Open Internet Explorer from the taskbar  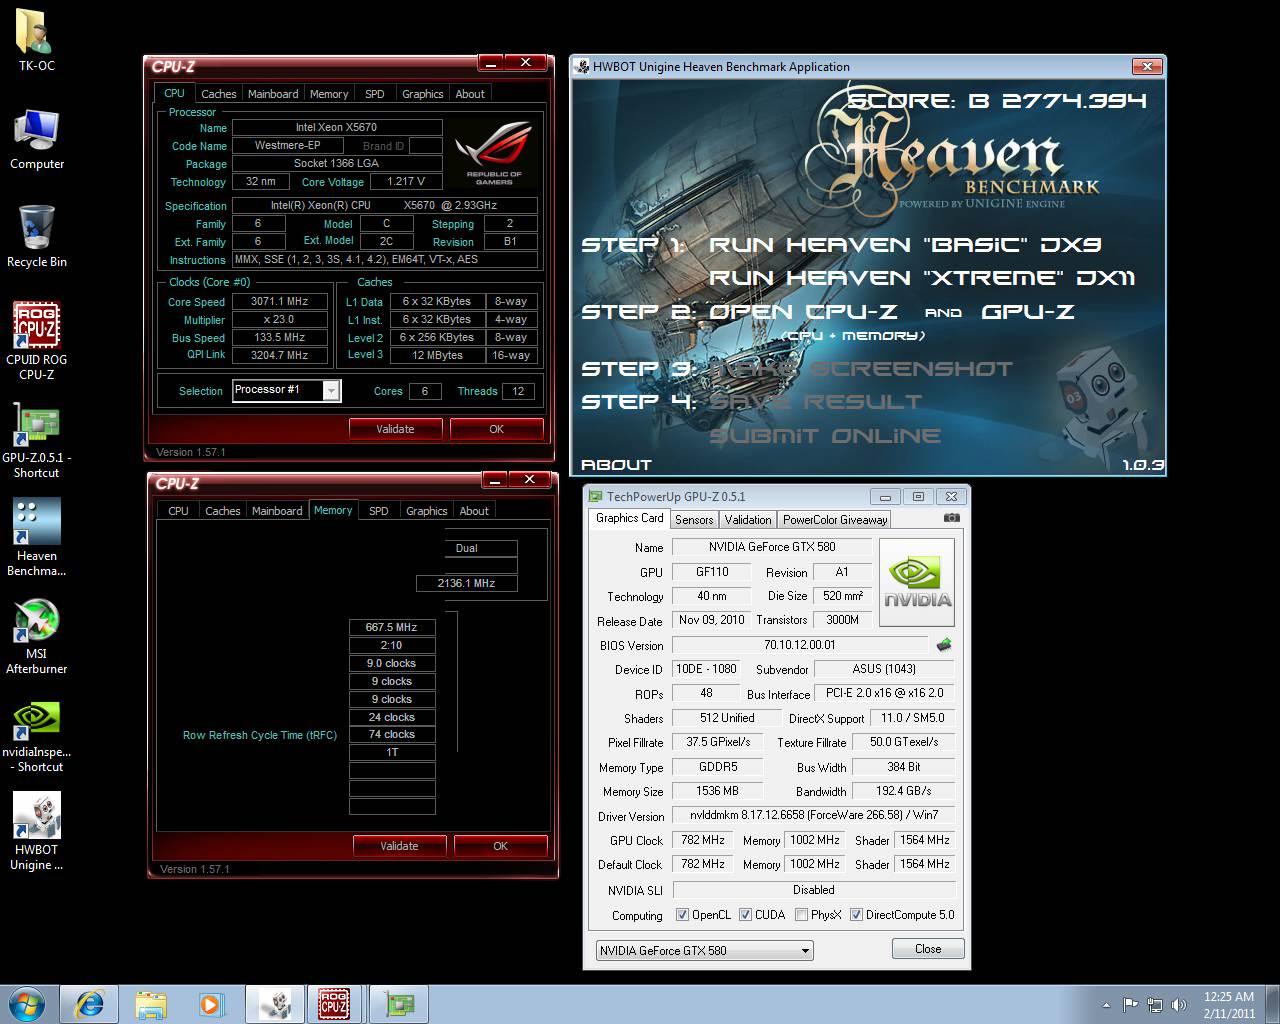tap(89, 1004)
